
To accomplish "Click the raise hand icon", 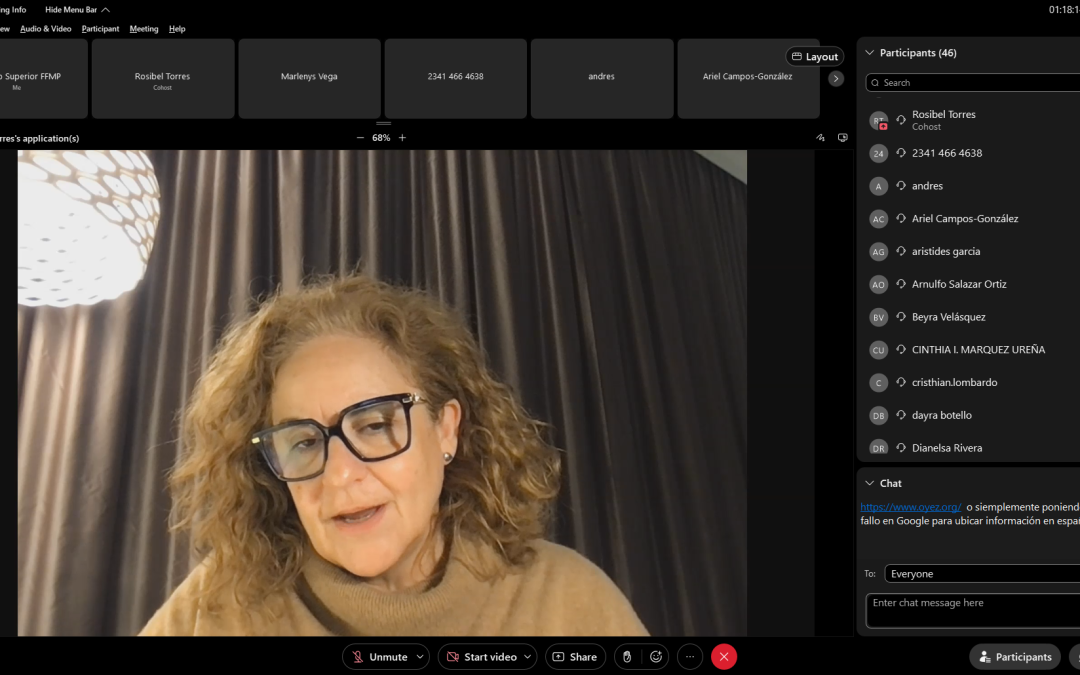I will click(x=627, y=657).
